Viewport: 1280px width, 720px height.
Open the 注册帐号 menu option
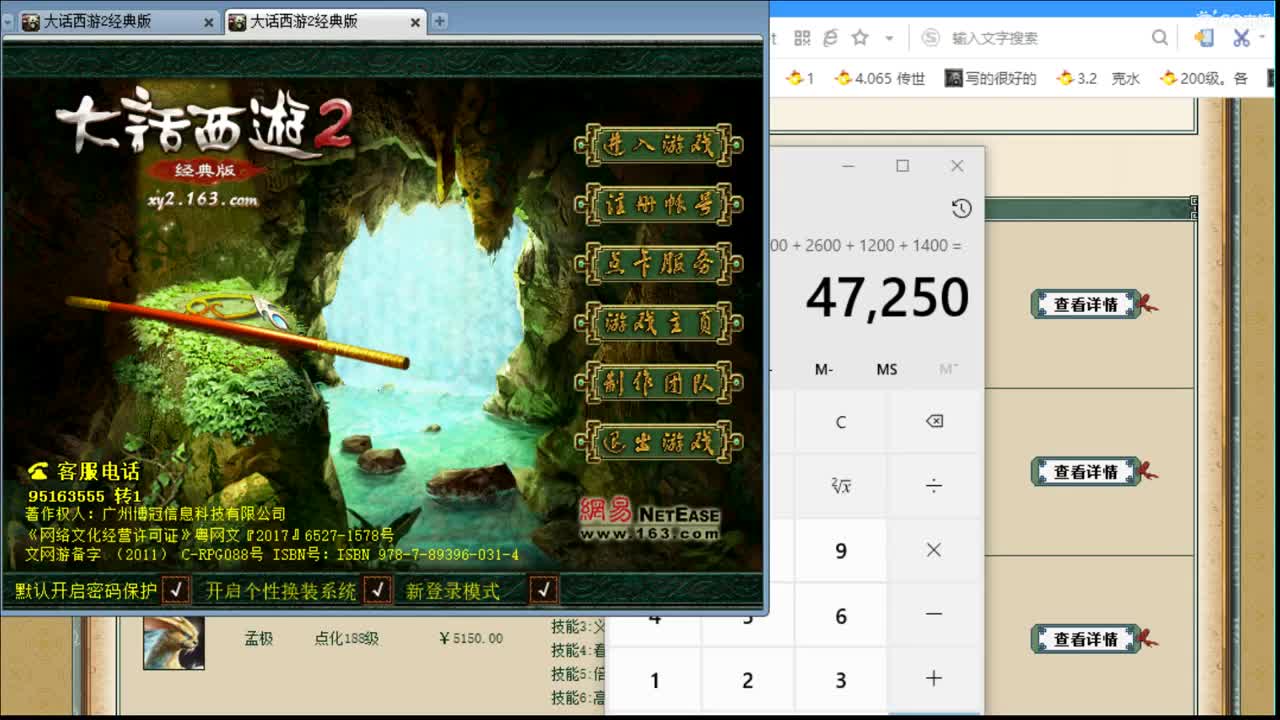(659, 205)
